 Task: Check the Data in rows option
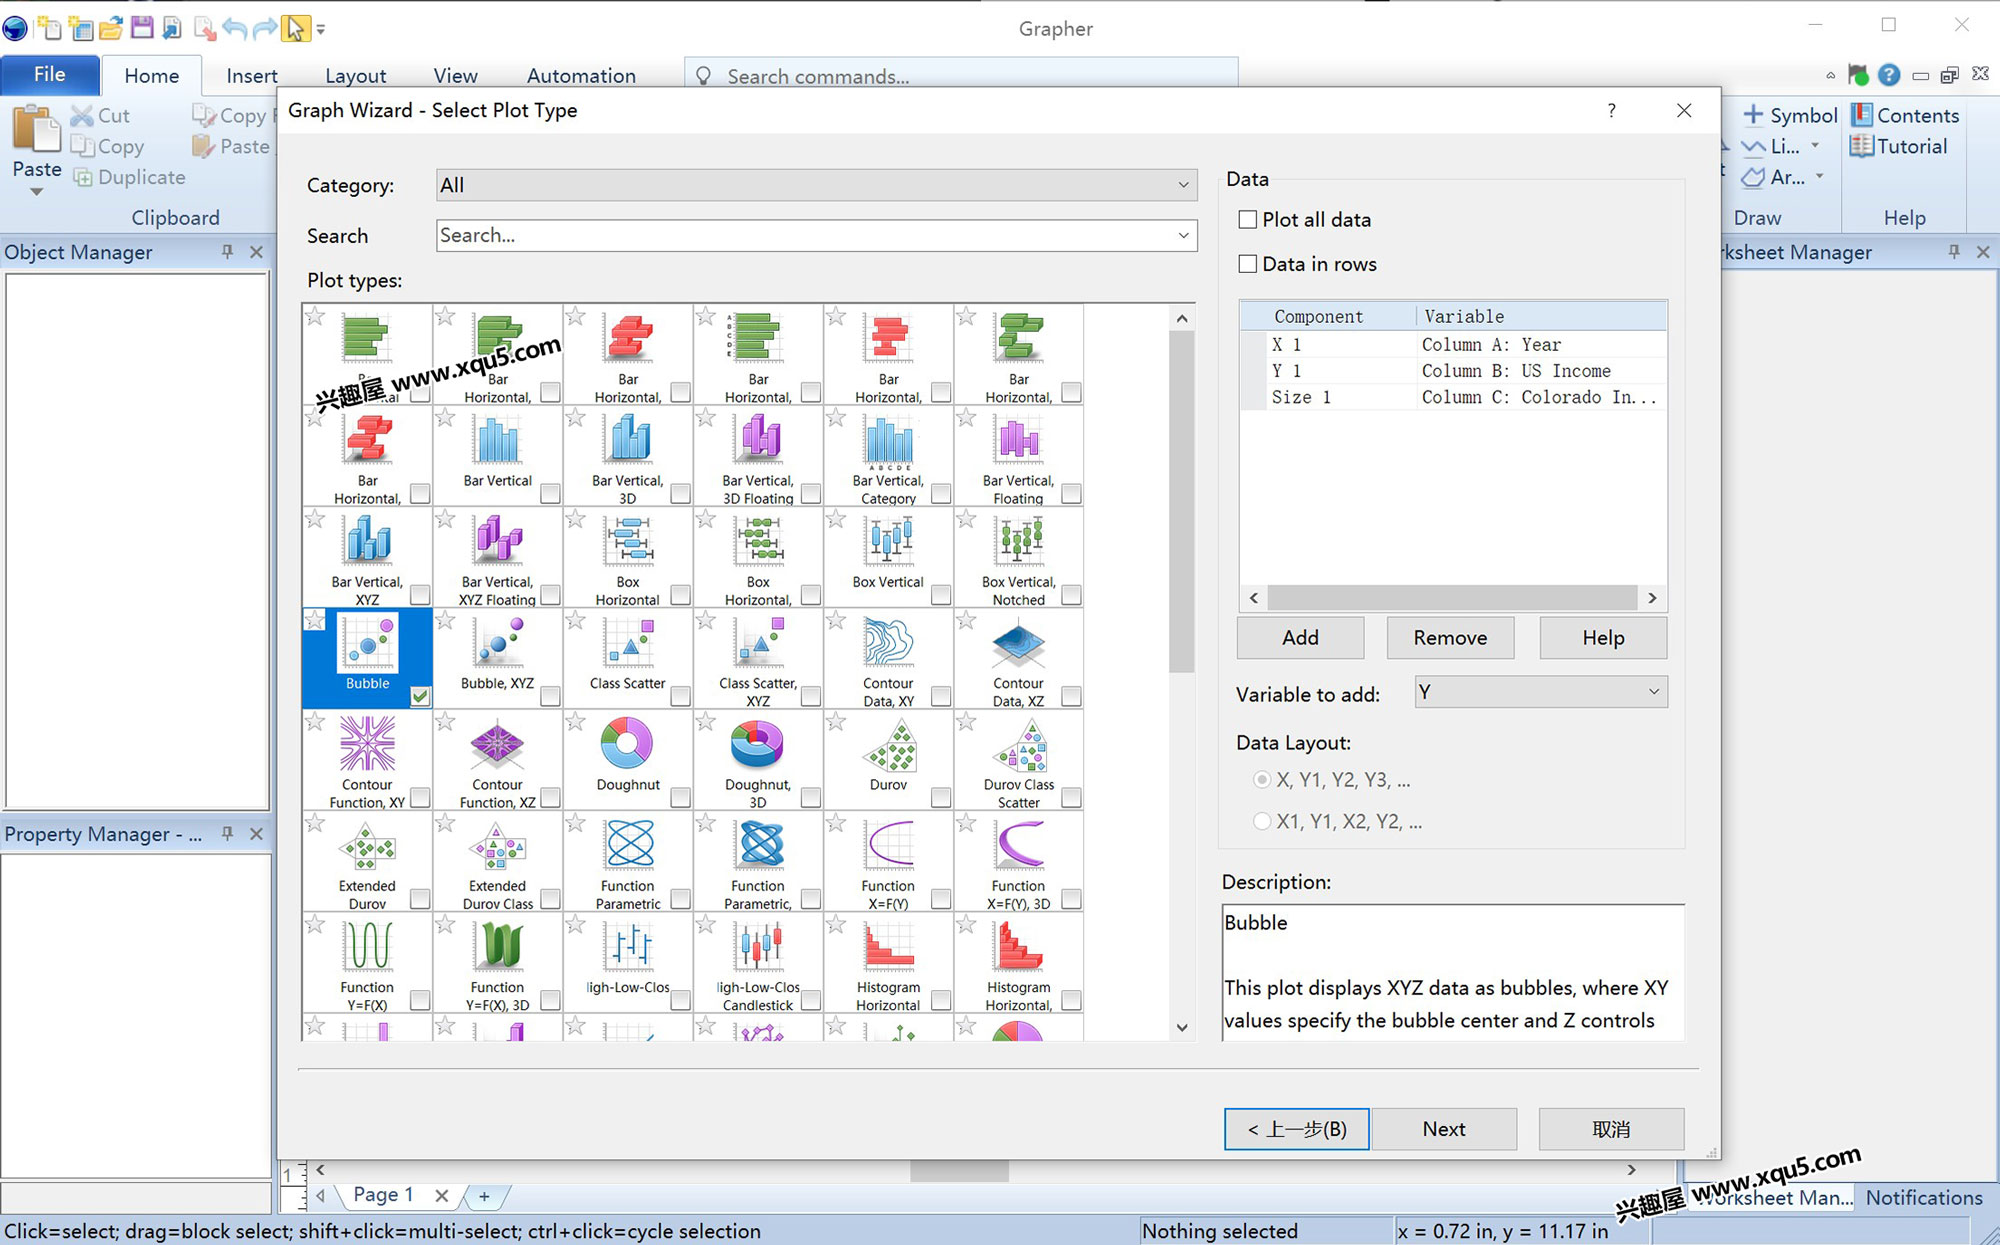1248,264
